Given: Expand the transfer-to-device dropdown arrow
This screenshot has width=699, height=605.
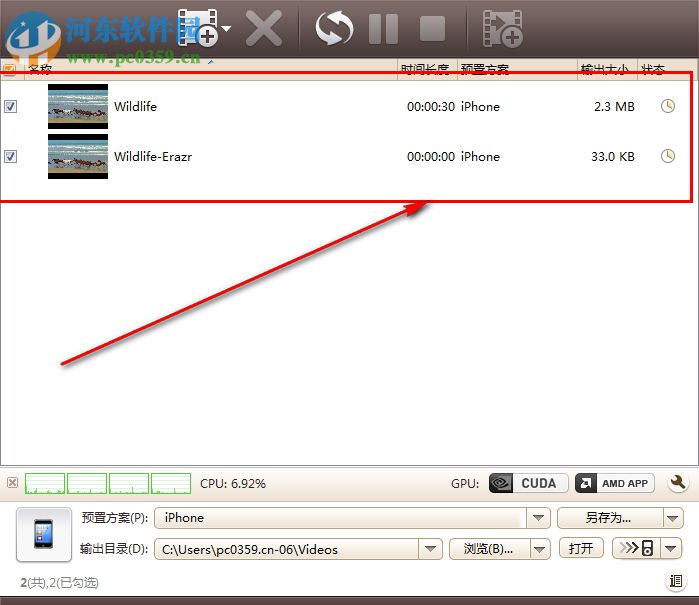Looking at the screenshot, I should [x=671, y=549].
